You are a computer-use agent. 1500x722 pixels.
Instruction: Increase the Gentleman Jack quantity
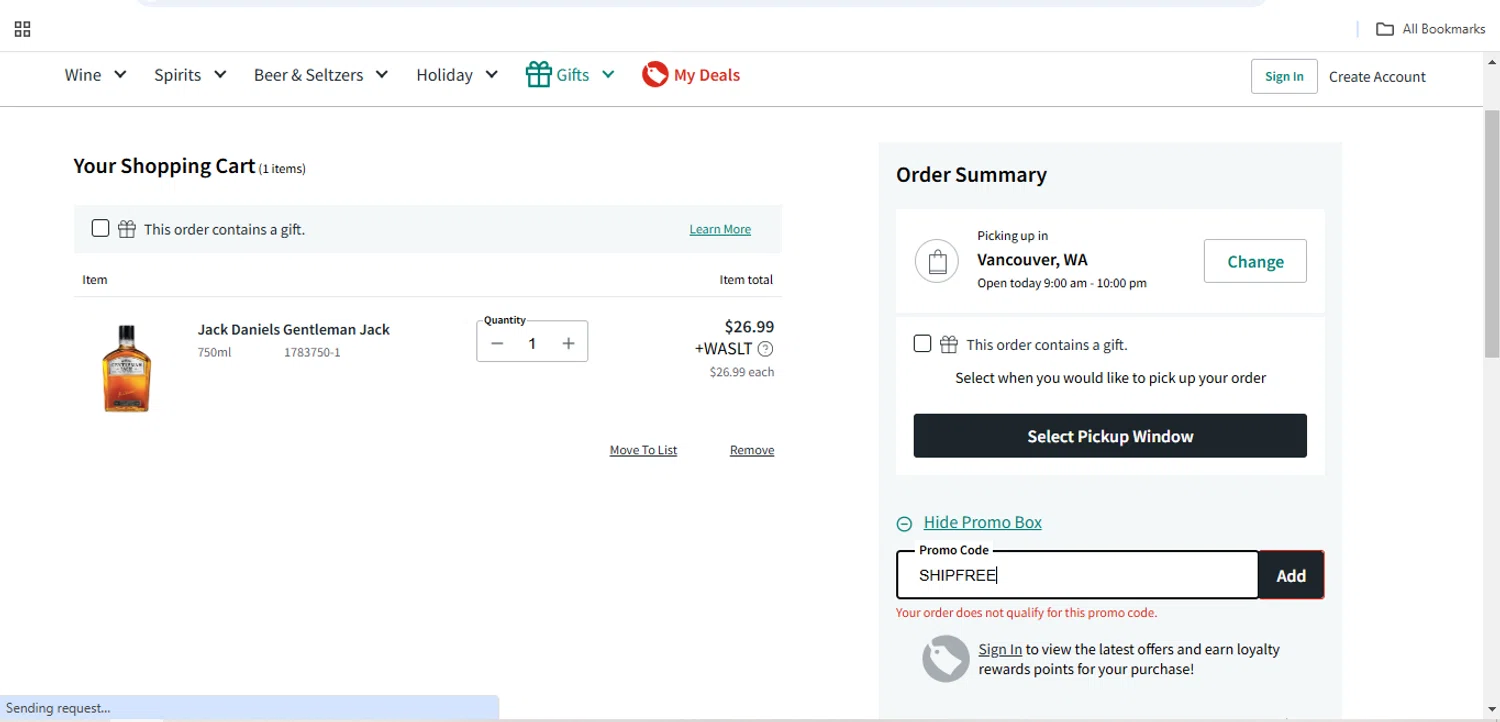(x=568, y=343)
